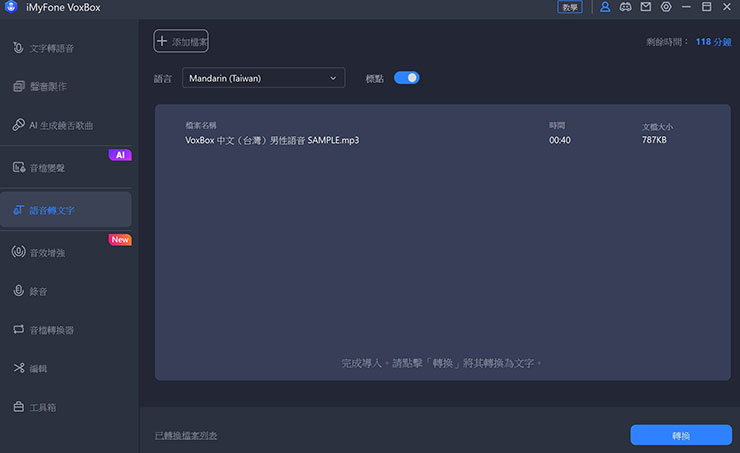Click the mail feedback icon
This screenshot has width=740, height=453.
[x=646, y=7]
